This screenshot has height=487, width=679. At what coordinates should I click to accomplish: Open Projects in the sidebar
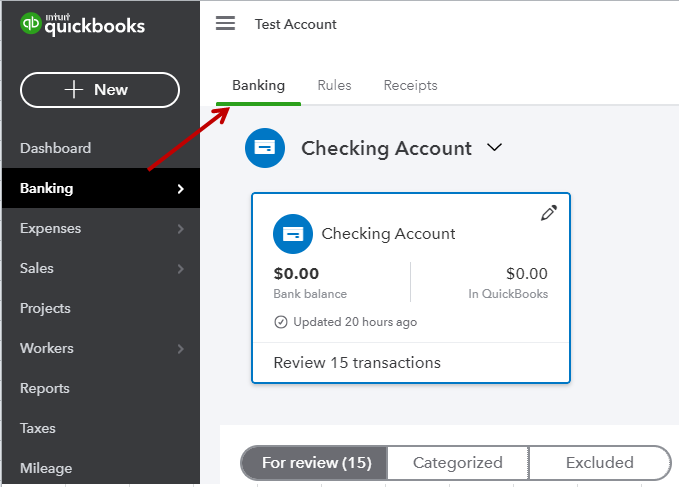(100, 308)
